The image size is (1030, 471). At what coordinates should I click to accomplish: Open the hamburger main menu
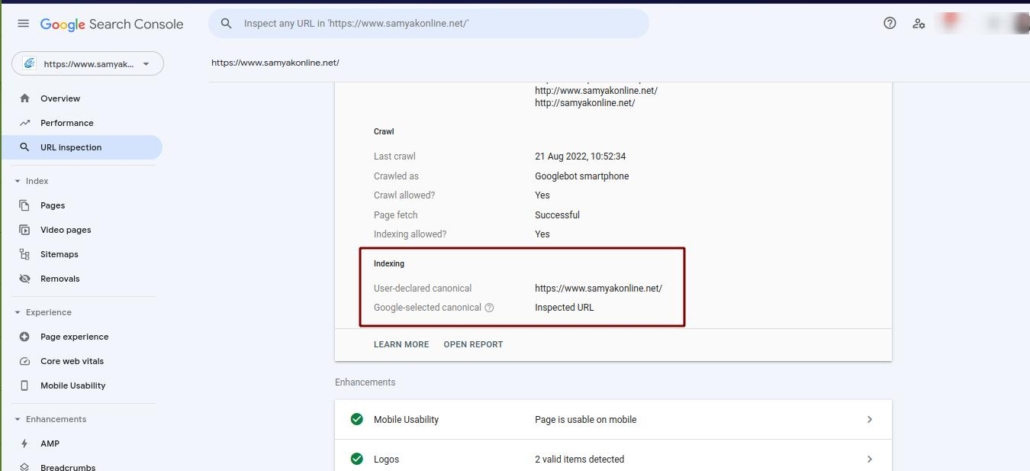click(x=23, y=24)
